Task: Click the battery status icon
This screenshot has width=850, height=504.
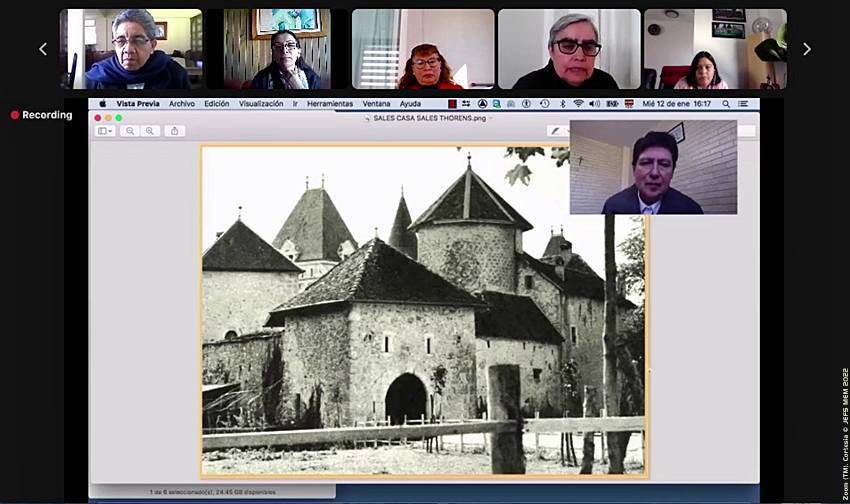Action: (612, 104)
